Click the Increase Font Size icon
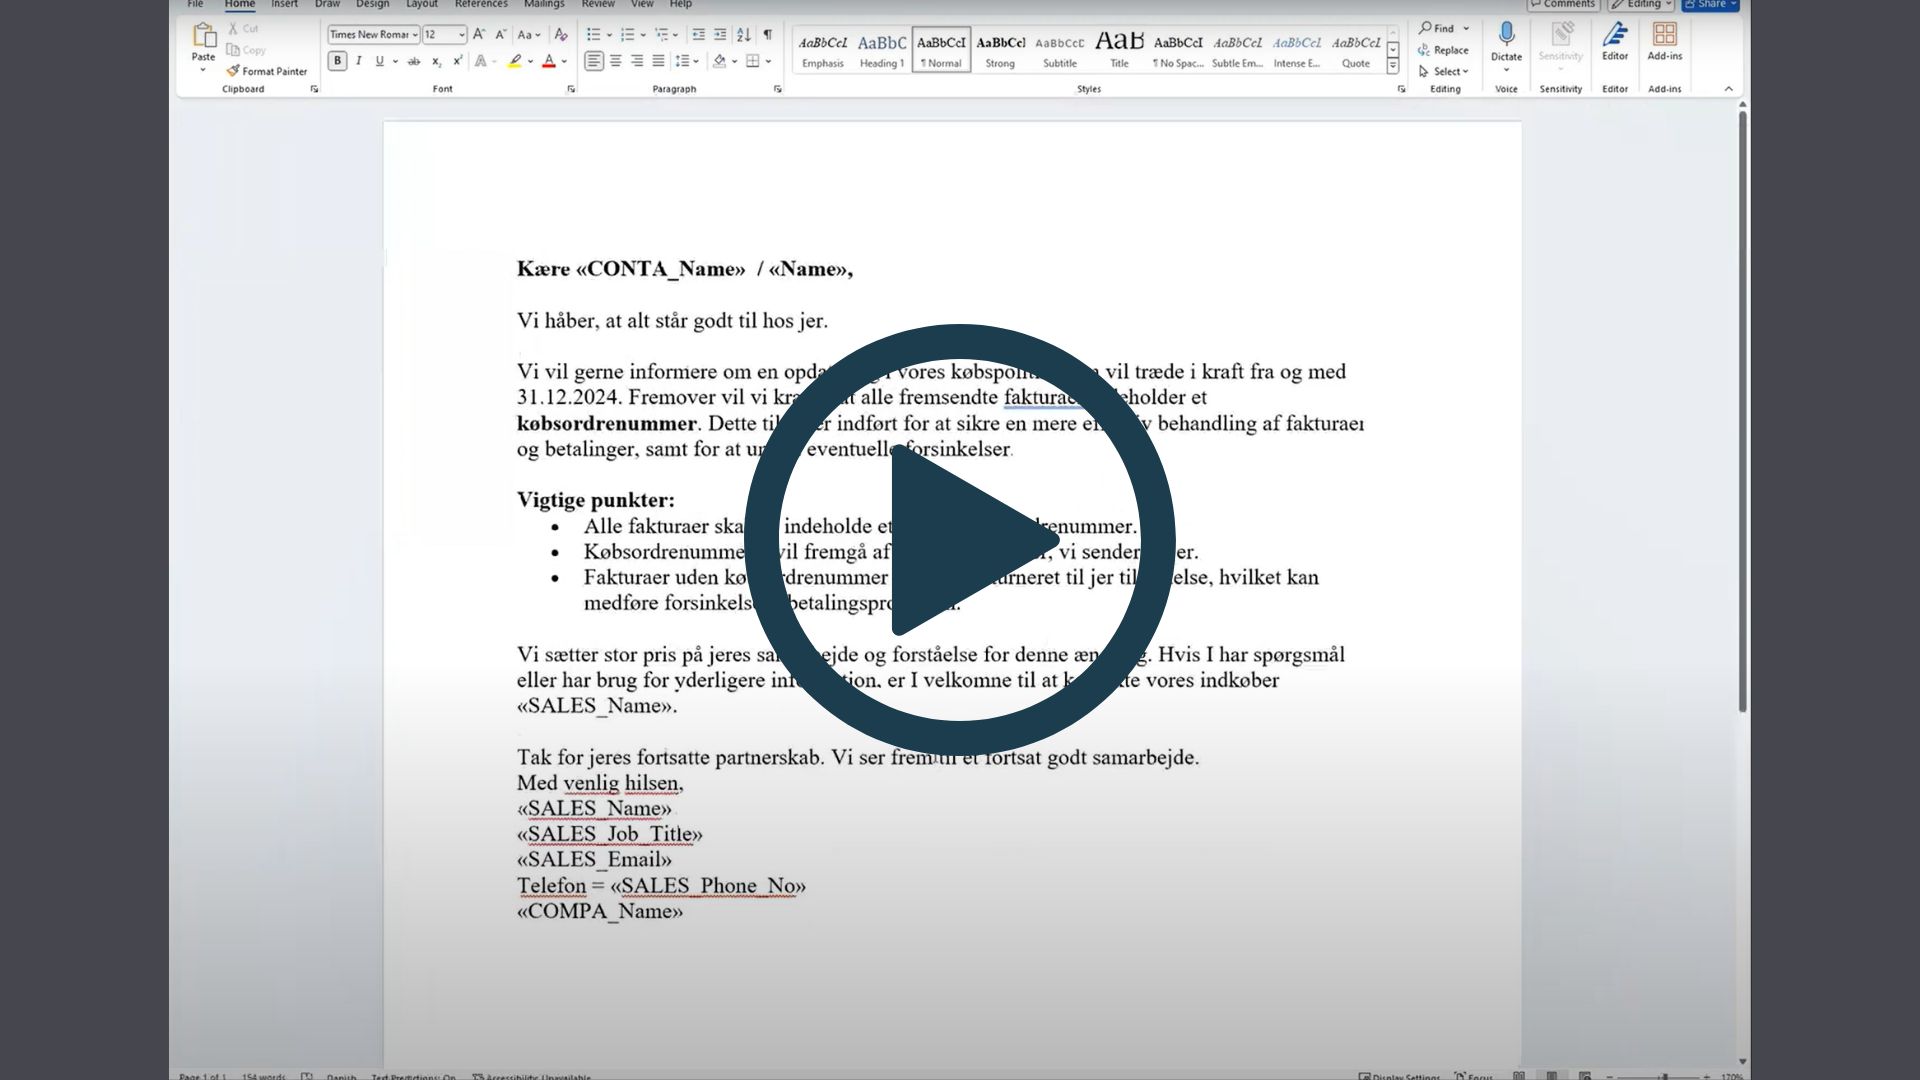The height and width of the screenshot is (1080, 1920). click(x=479, y=34)
